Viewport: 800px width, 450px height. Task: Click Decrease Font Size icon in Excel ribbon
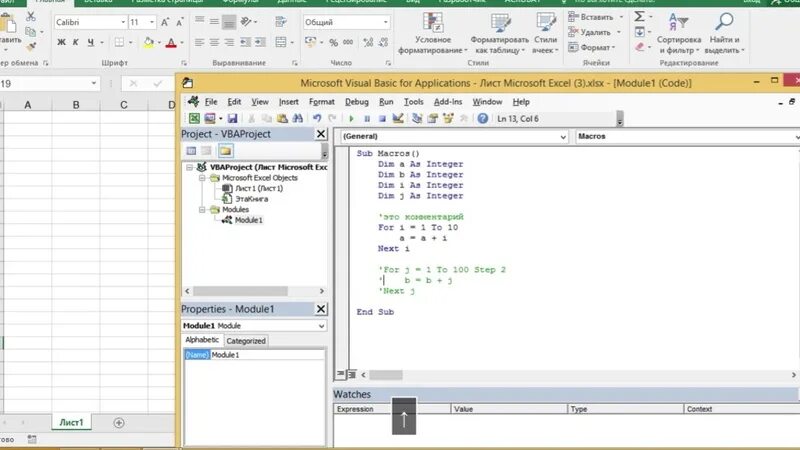tap(180, 22)
